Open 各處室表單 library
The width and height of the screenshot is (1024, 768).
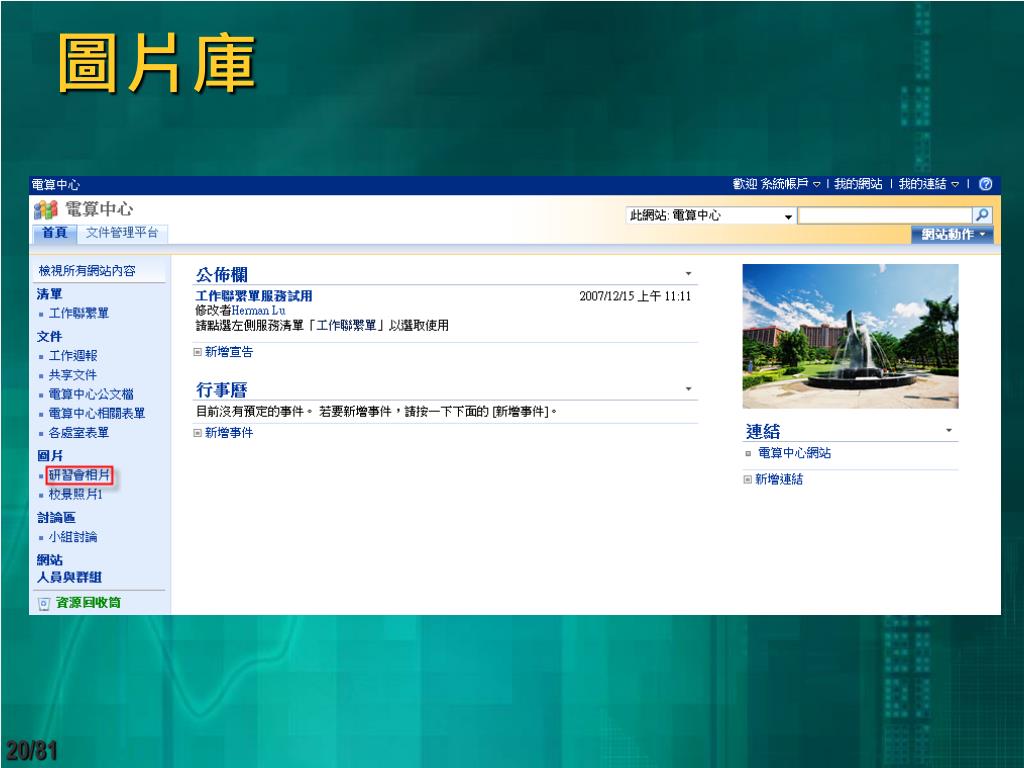[79, 432]
